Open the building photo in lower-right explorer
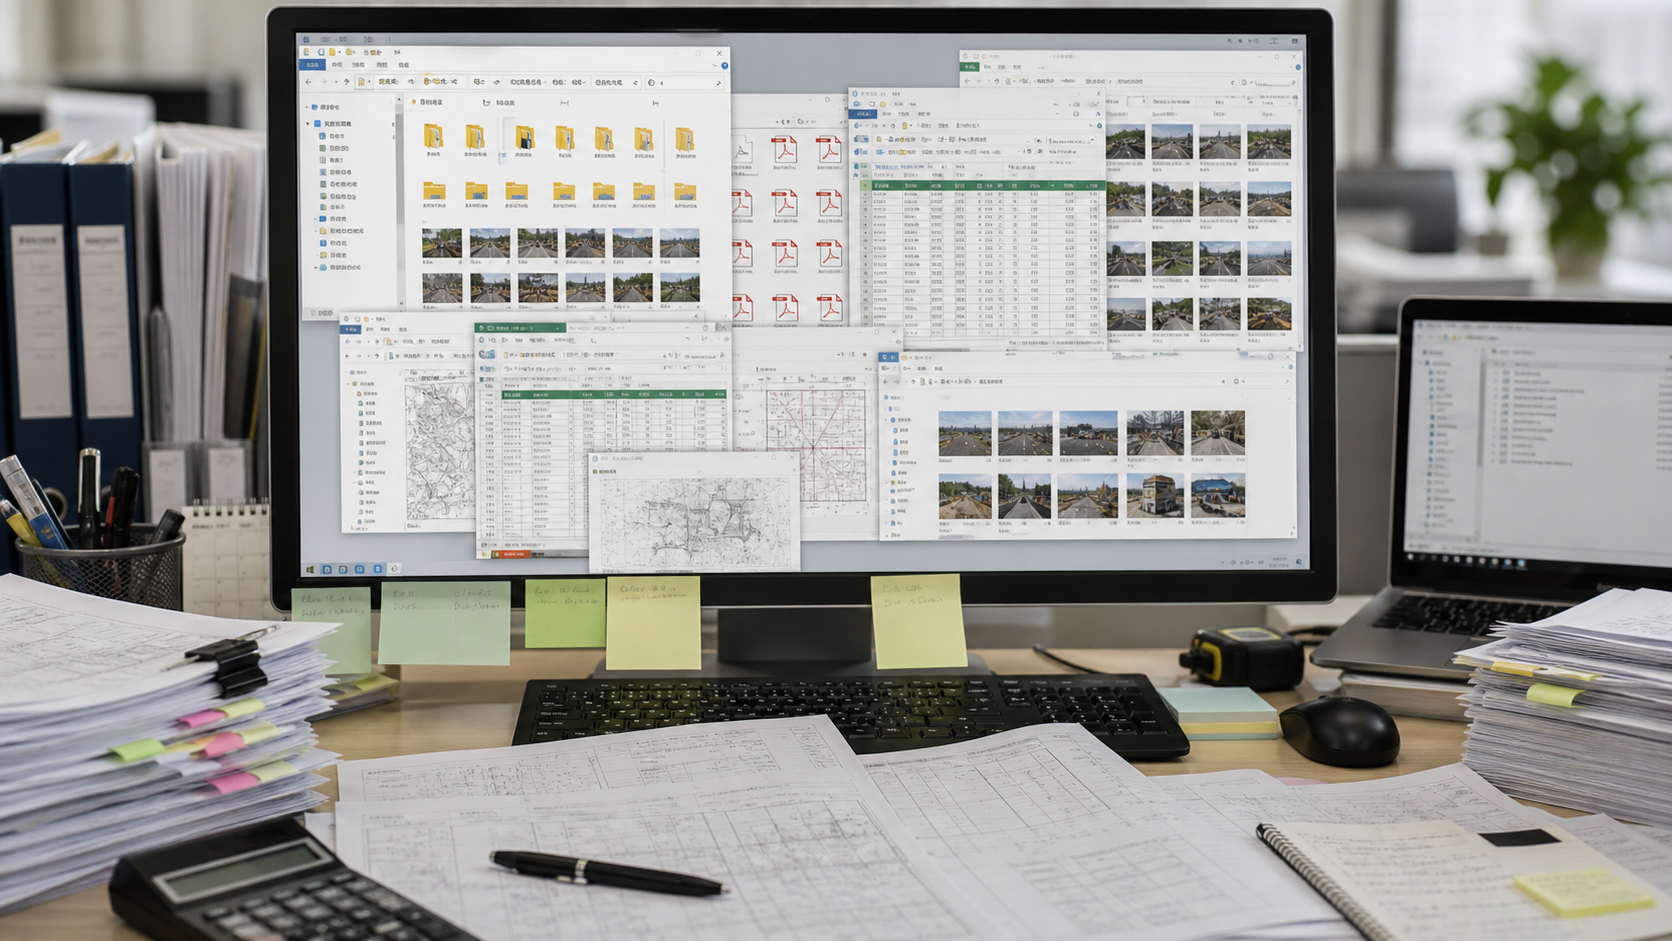The image size is (1672, 941). point(1155,496)
